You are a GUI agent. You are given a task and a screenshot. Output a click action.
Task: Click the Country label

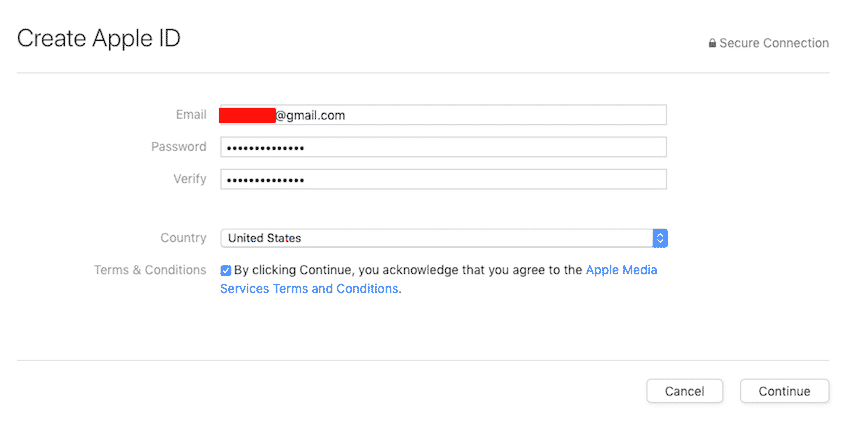tap(183, 238)
